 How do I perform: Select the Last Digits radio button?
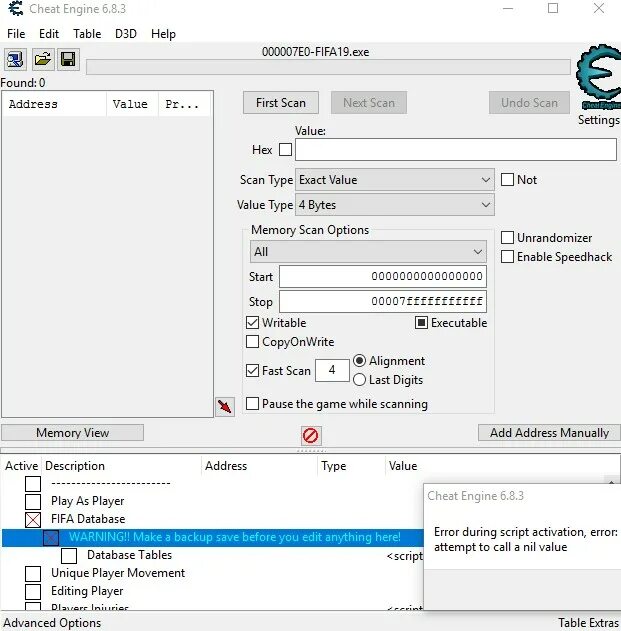coord(359,379)
